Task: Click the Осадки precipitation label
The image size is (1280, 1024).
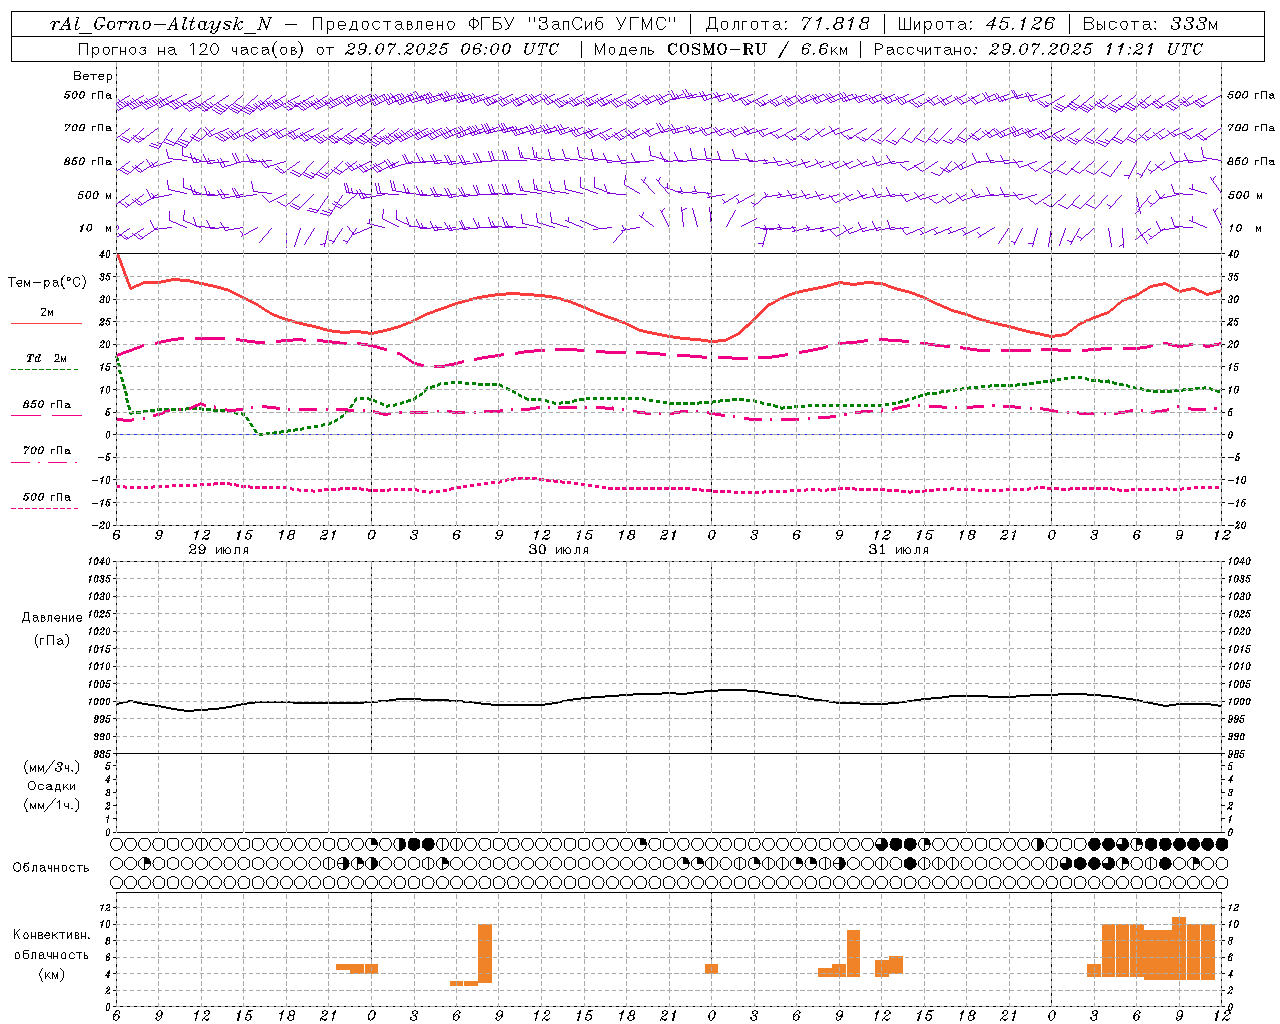Action: (52, 786)
